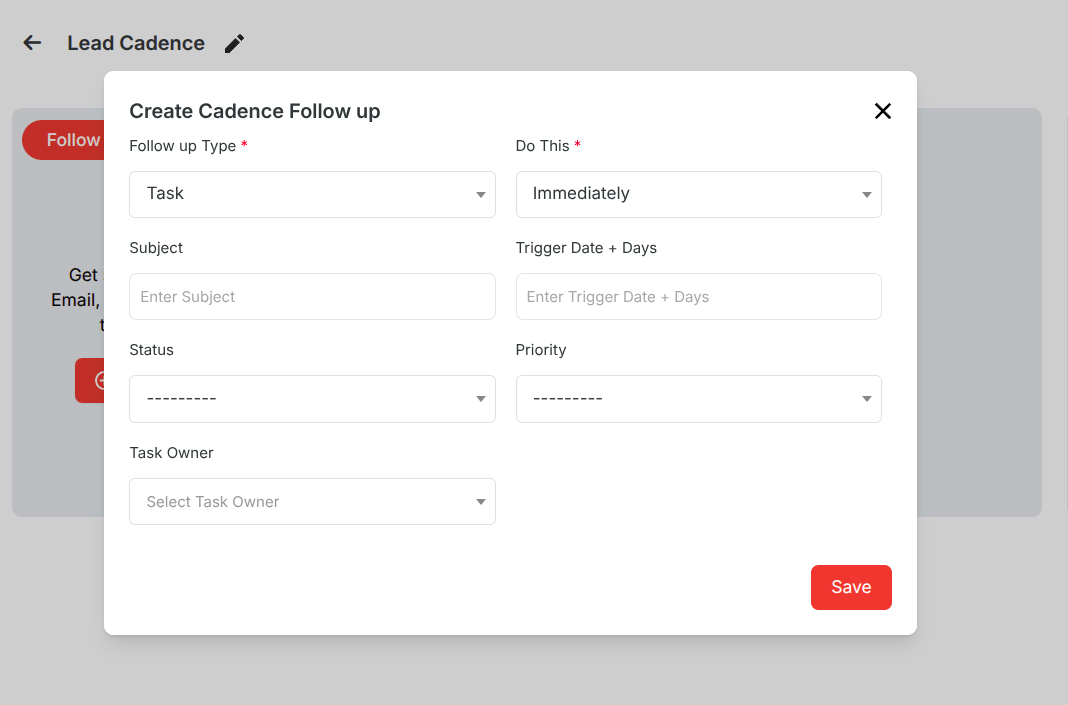Open the Select Task Owner dropdown
This screenshot has height=705, width=1068.
[312, 501]
